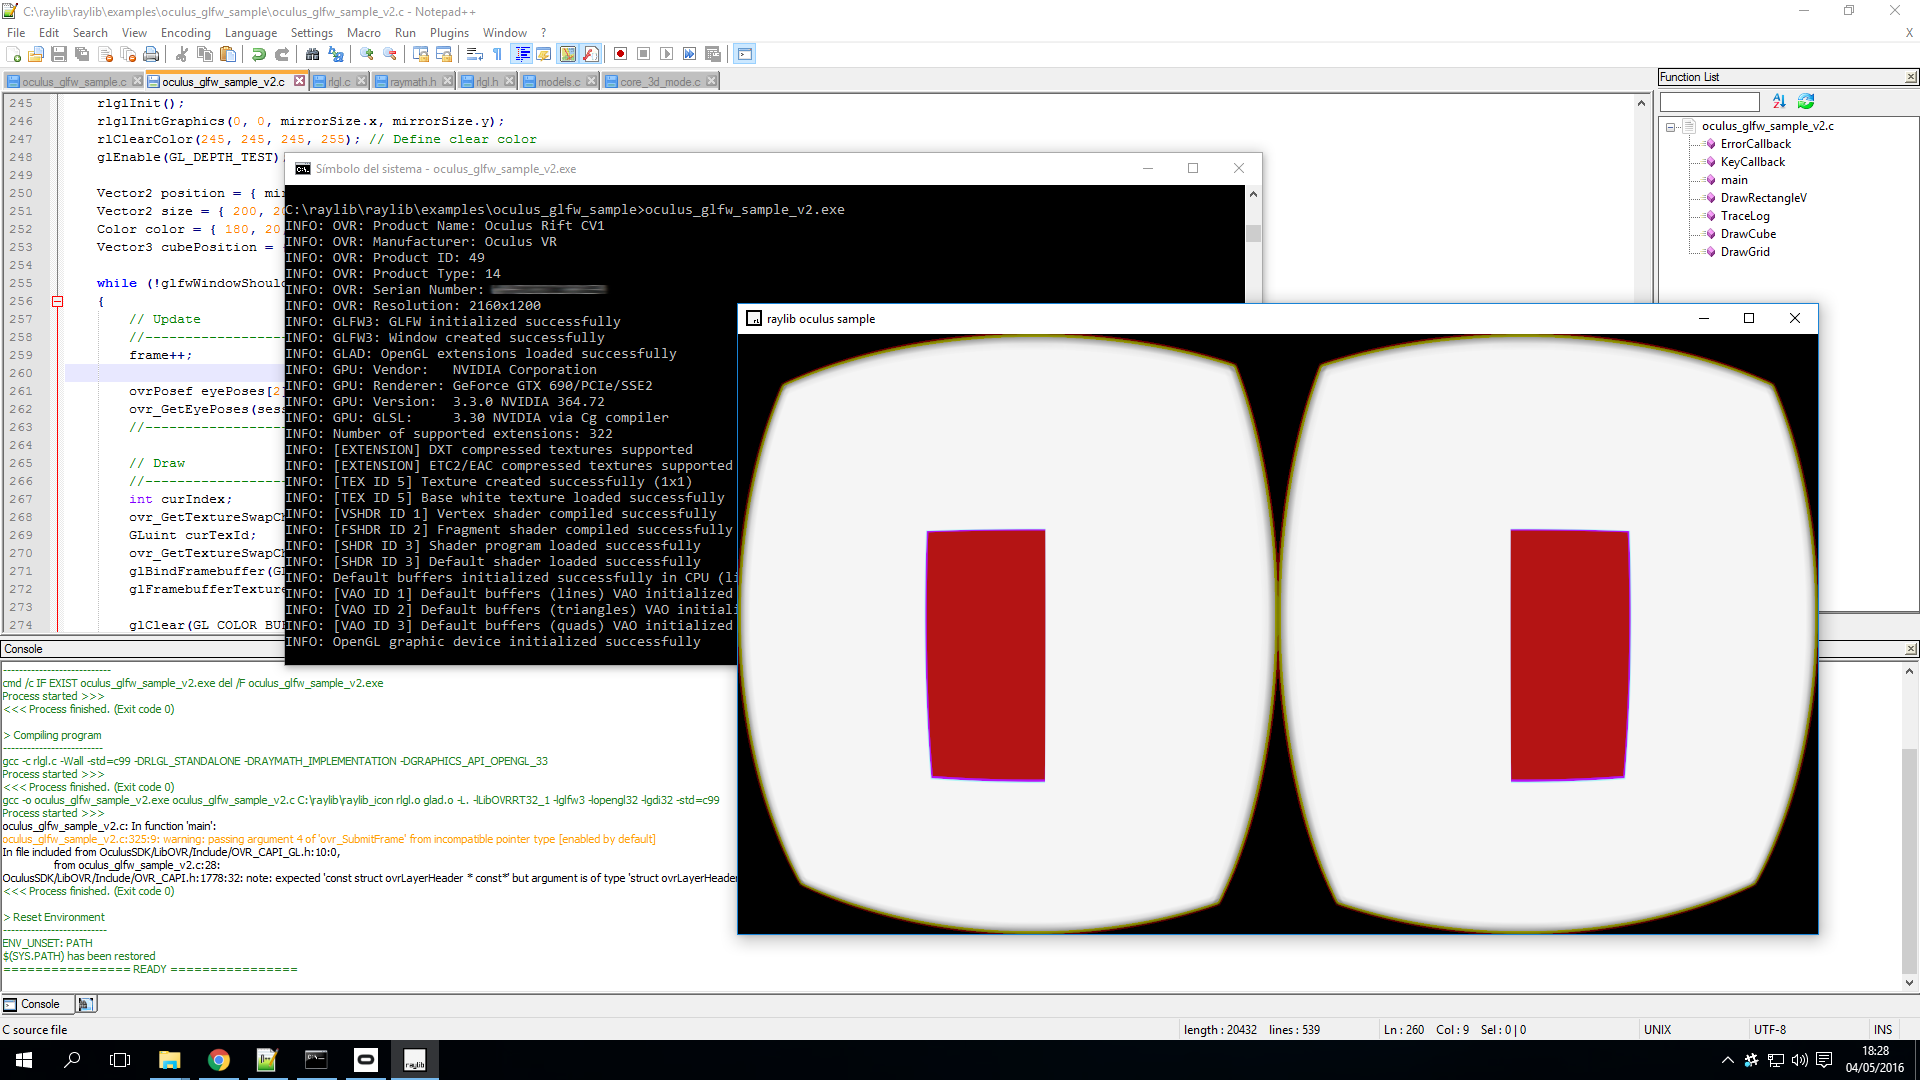The width and height of the screenshot is (1920, 1080).
Task: Collapse the oculus_glfw_sample_v2.c tree node
Action: tap(1670, 127)
